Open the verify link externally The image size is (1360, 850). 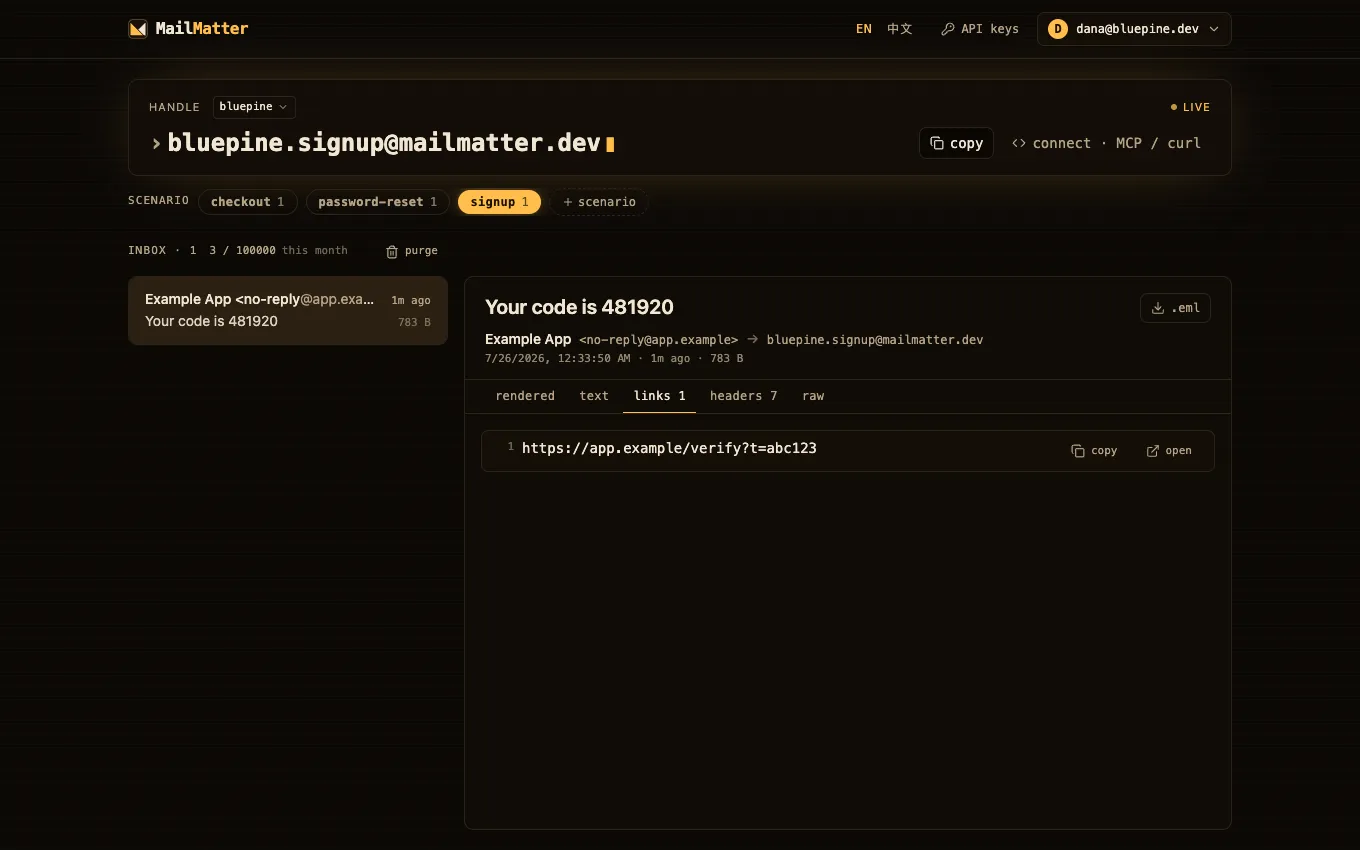(x=1169, y=451)
